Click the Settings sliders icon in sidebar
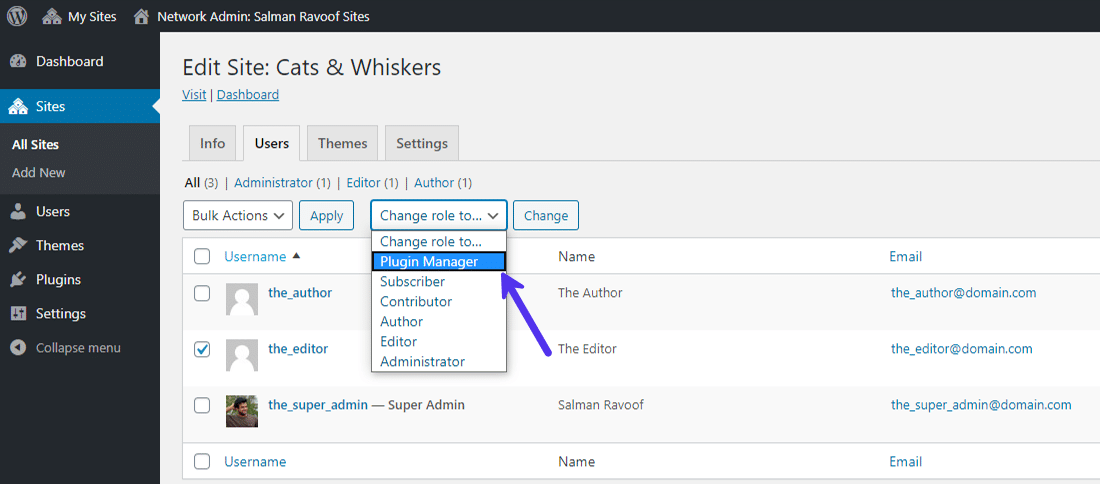The image size is (1100, 484). coord(18,313)
